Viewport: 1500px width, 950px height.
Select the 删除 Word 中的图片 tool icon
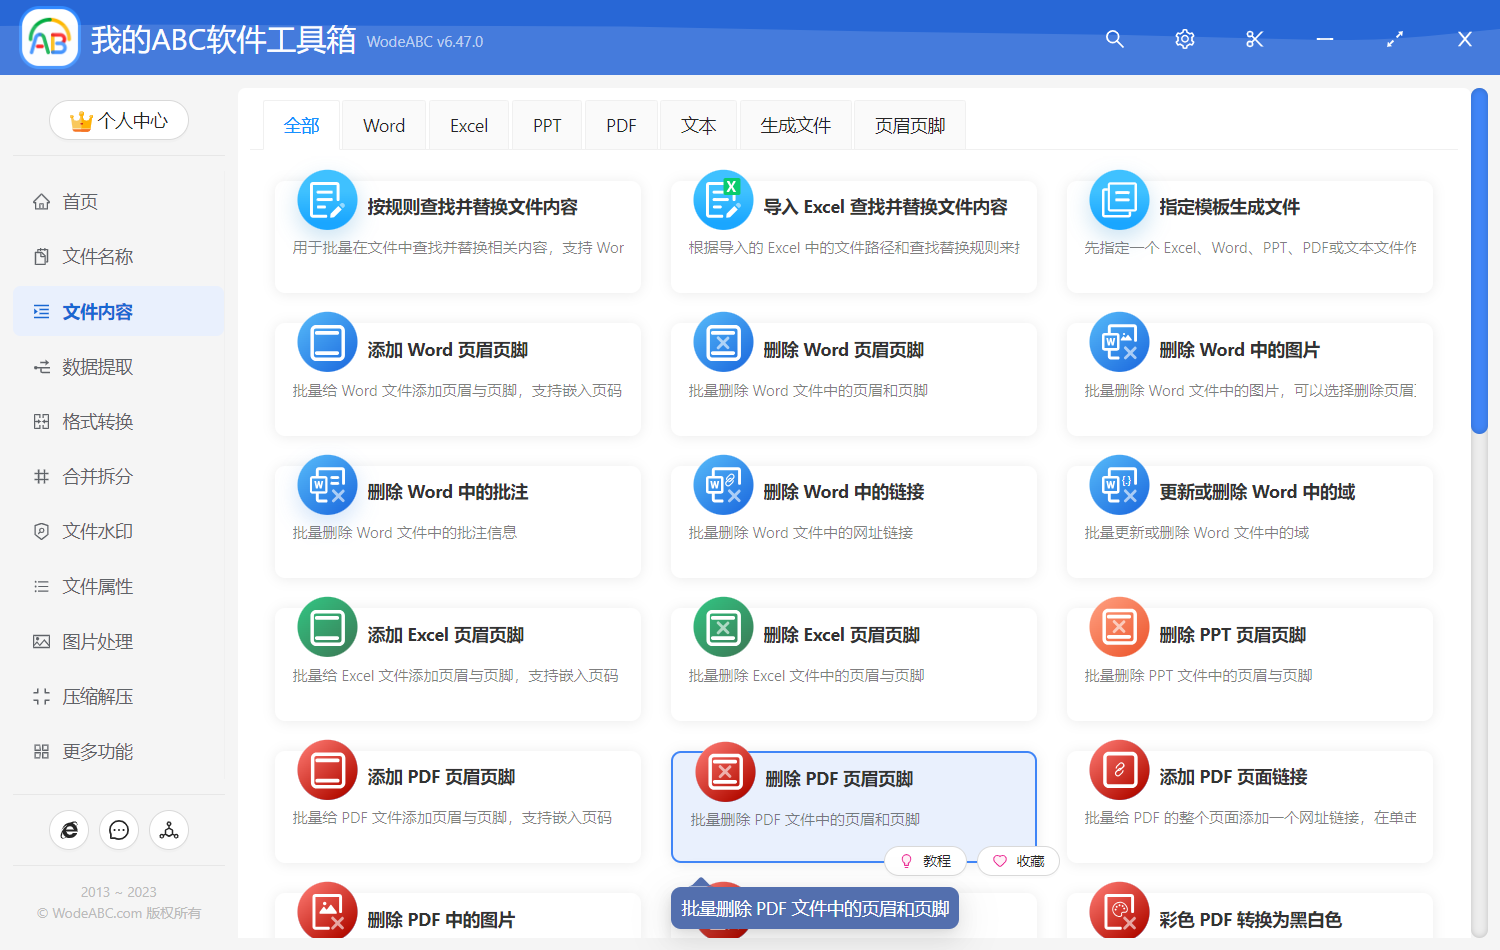click(1119, 342)
